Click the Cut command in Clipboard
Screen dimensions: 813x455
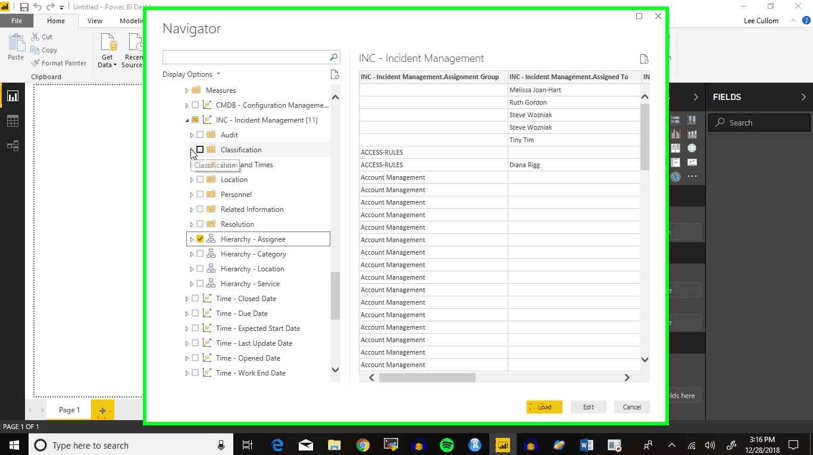(41, 37)
